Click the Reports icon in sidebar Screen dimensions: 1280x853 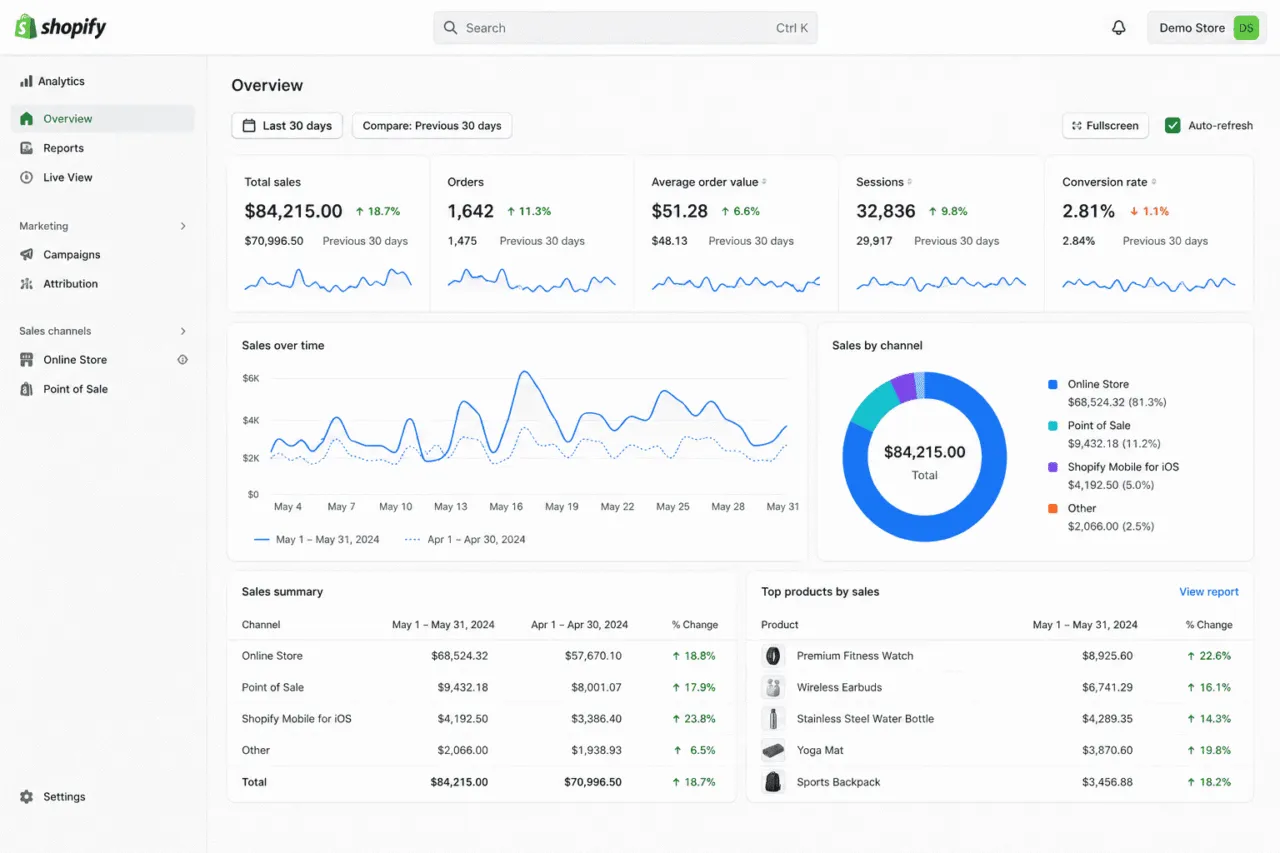coord(27,148)
